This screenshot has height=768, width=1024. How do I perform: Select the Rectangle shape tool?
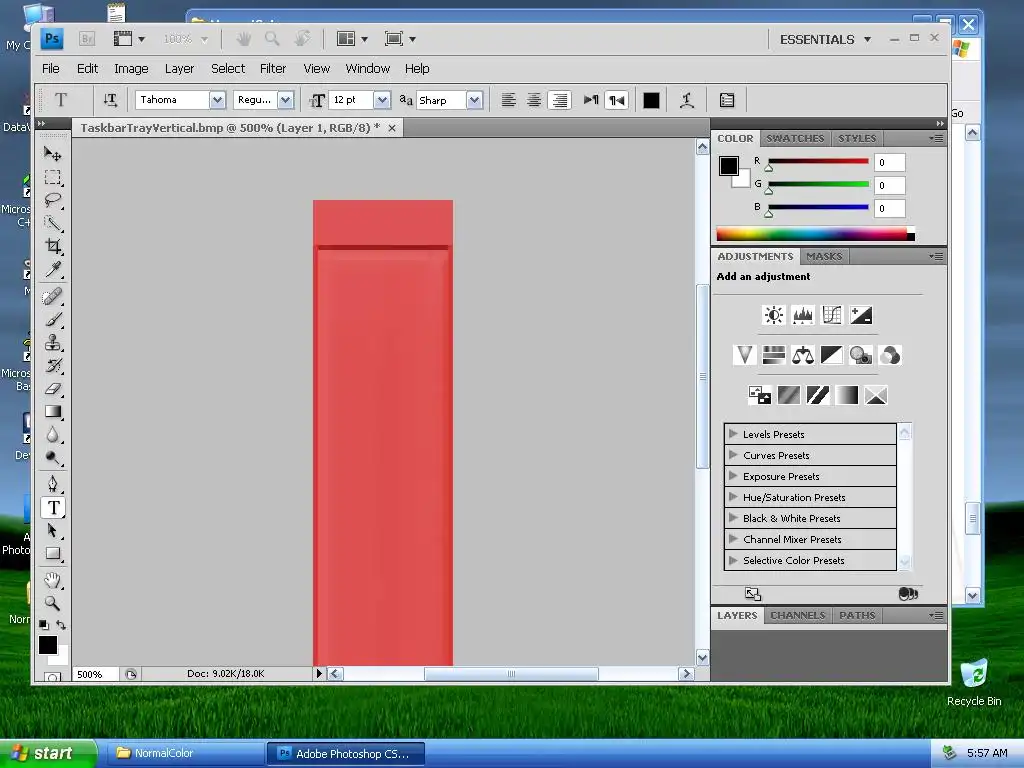(x=52, y=554)
